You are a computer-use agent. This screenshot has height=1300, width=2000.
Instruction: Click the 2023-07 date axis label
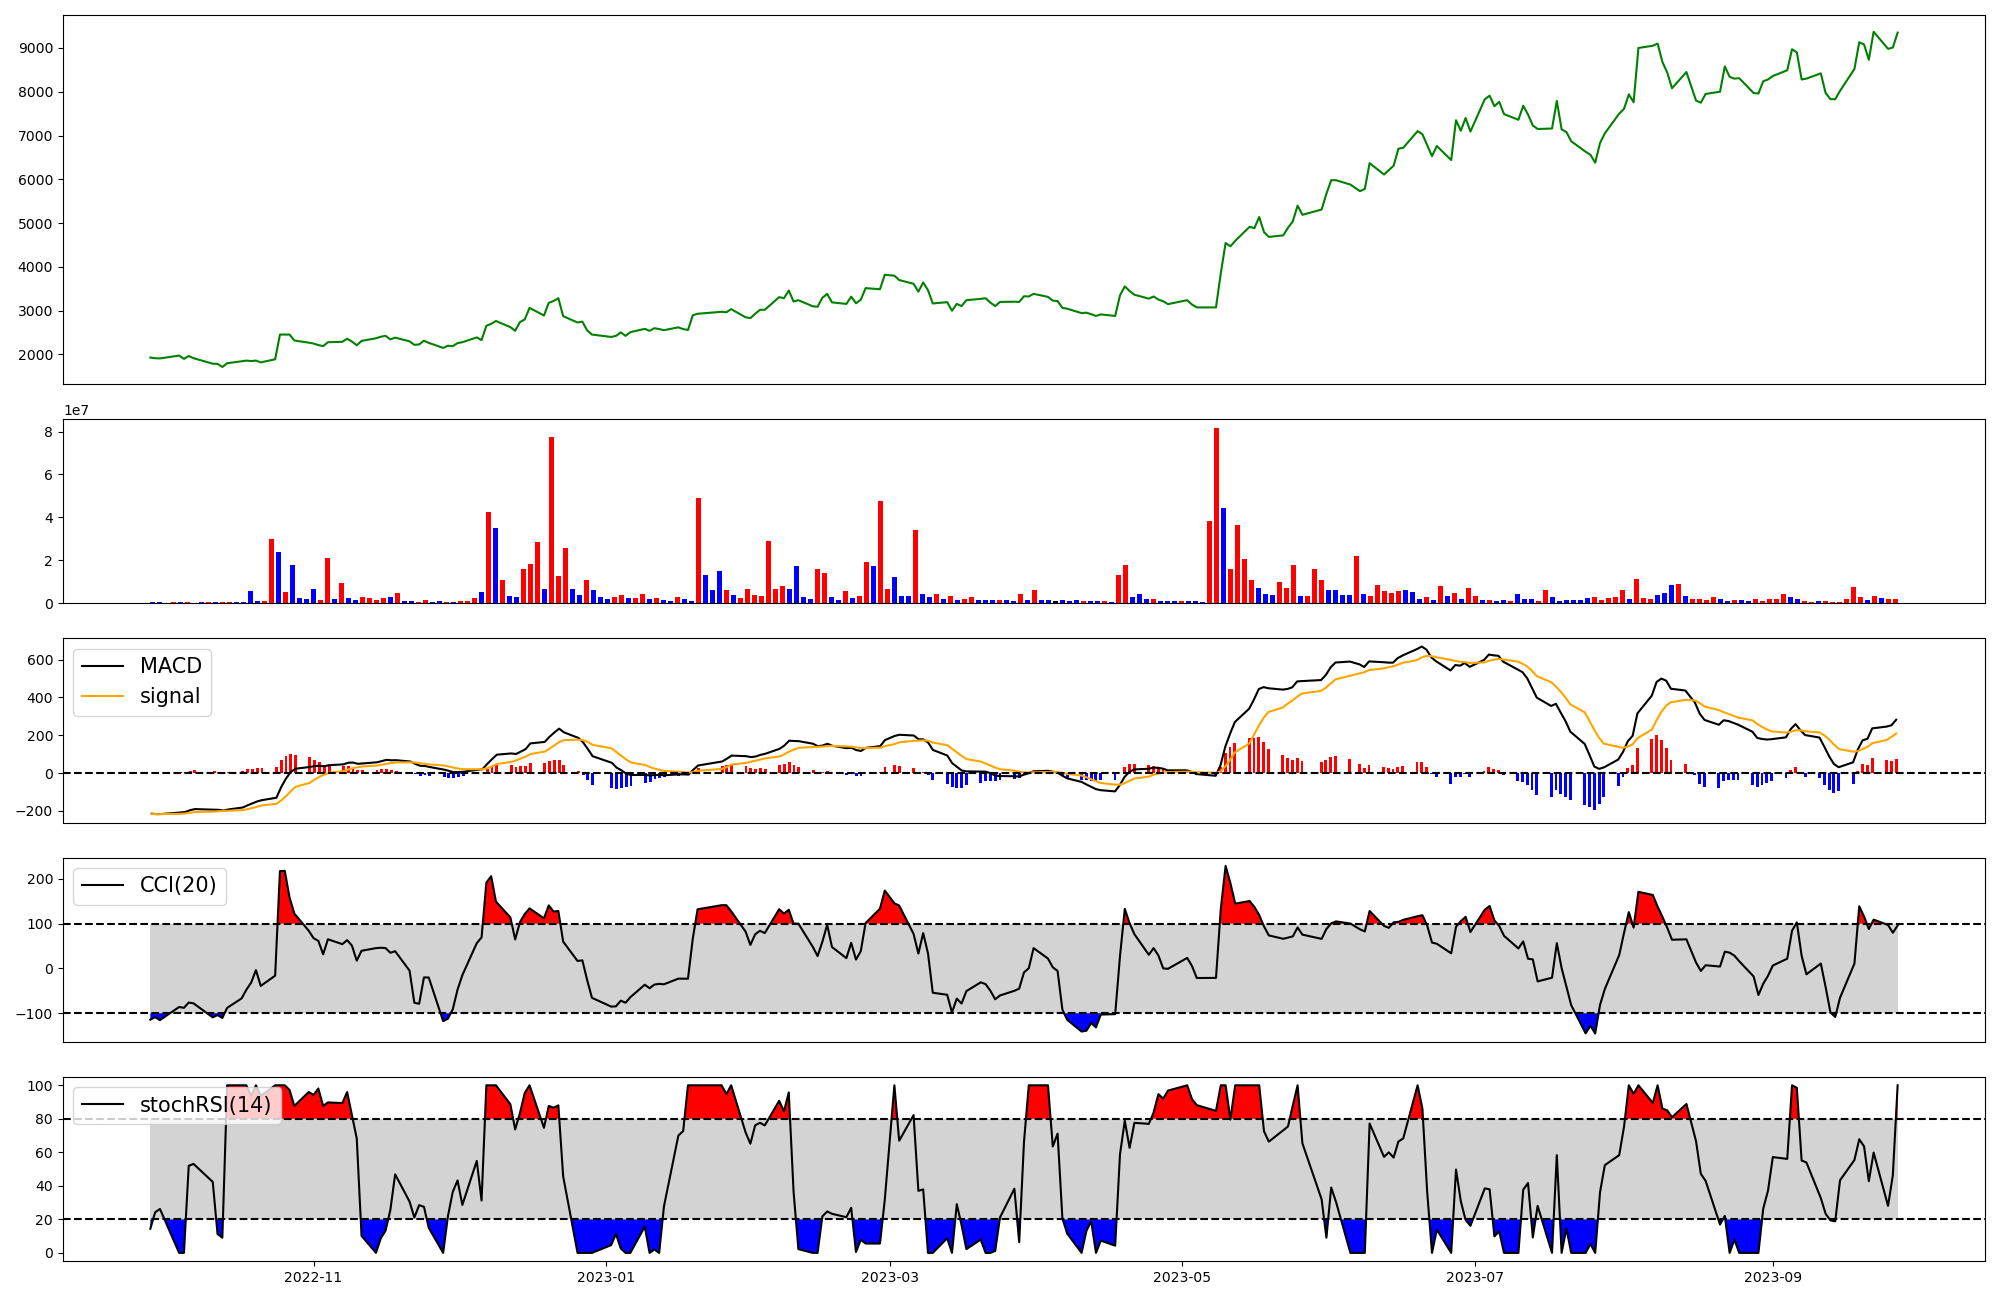pyautogui.click(x=1474, y=1277)
